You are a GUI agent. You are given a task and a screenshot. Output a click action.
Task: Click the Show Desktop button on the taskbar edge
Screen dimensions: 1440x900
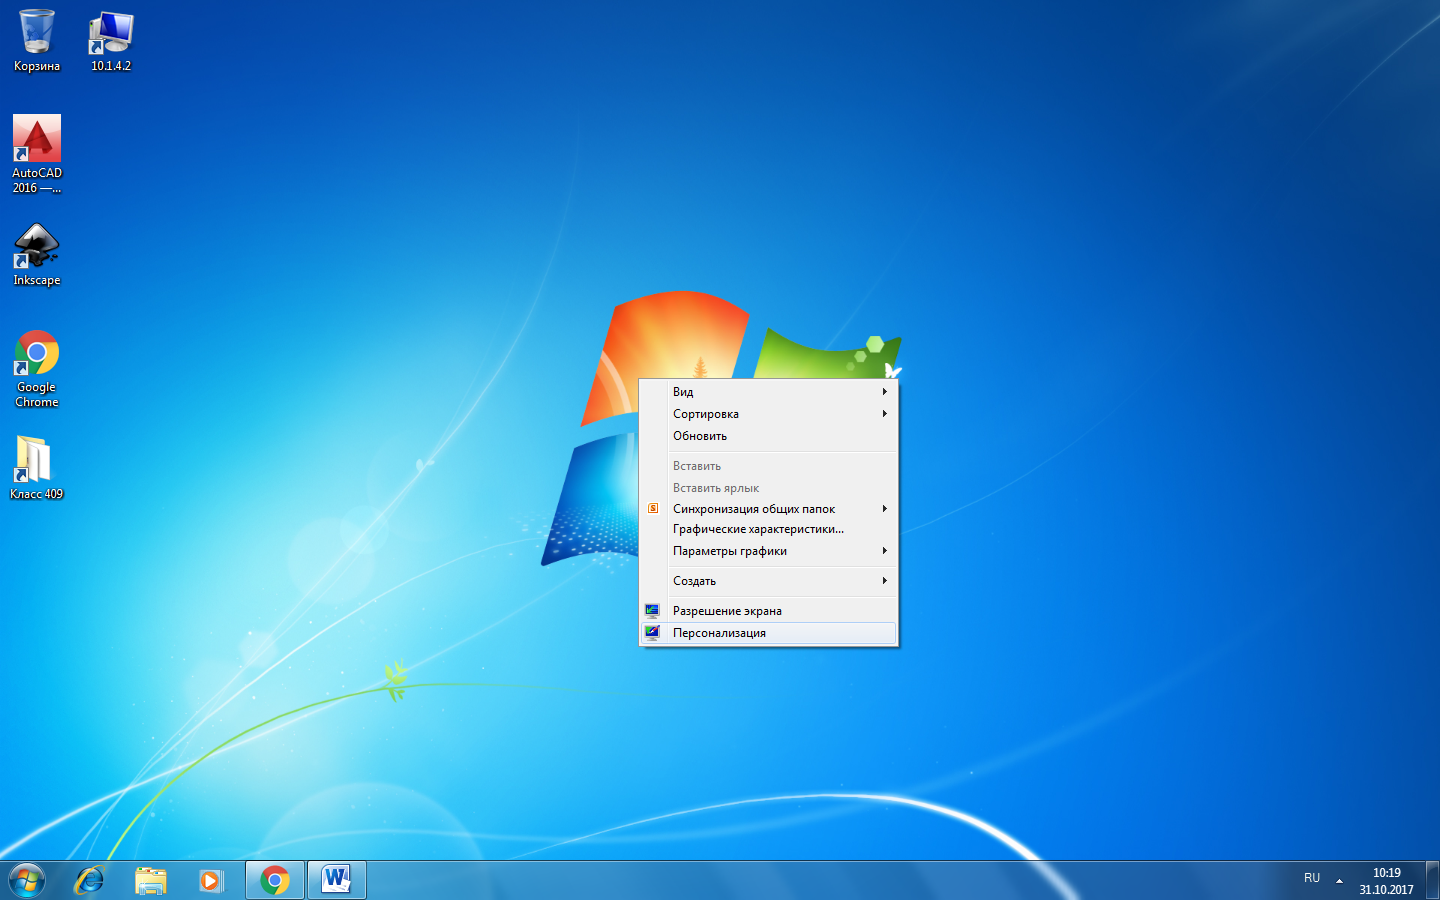pos(1432,880)
